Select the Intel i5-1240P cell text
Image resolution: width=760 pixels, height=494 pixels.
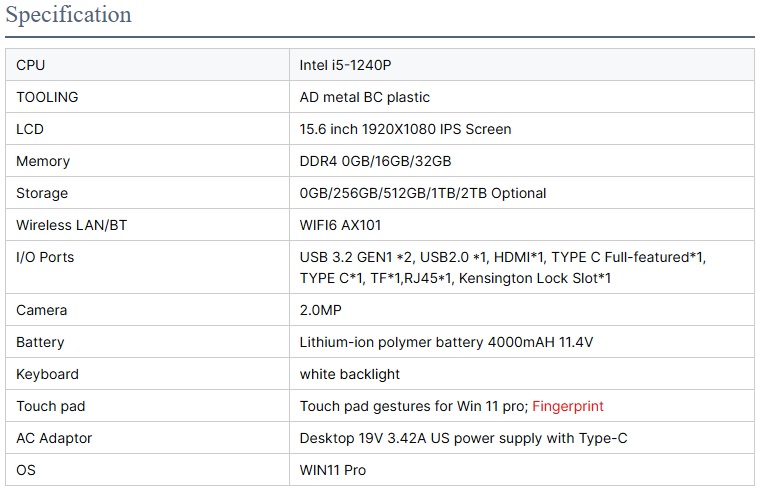pos(346,65)
